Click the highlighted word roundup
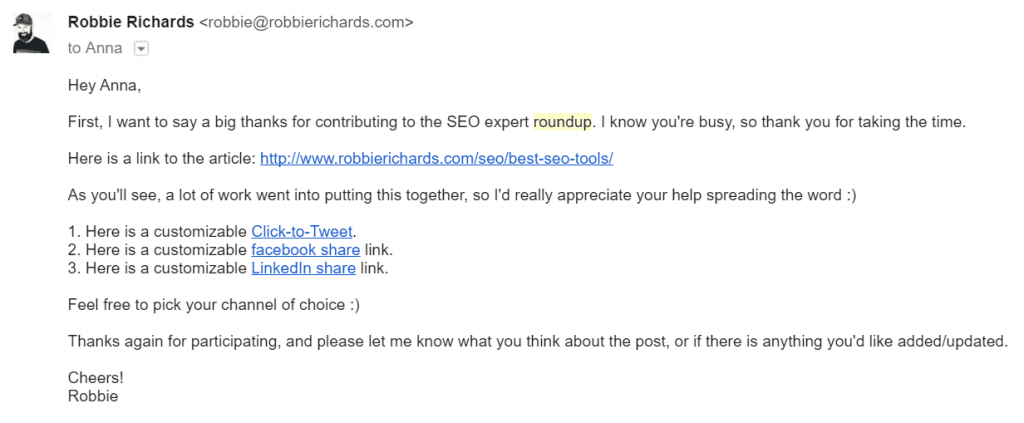This screenshot has width=1024, height=423. [x=563, y=122]
